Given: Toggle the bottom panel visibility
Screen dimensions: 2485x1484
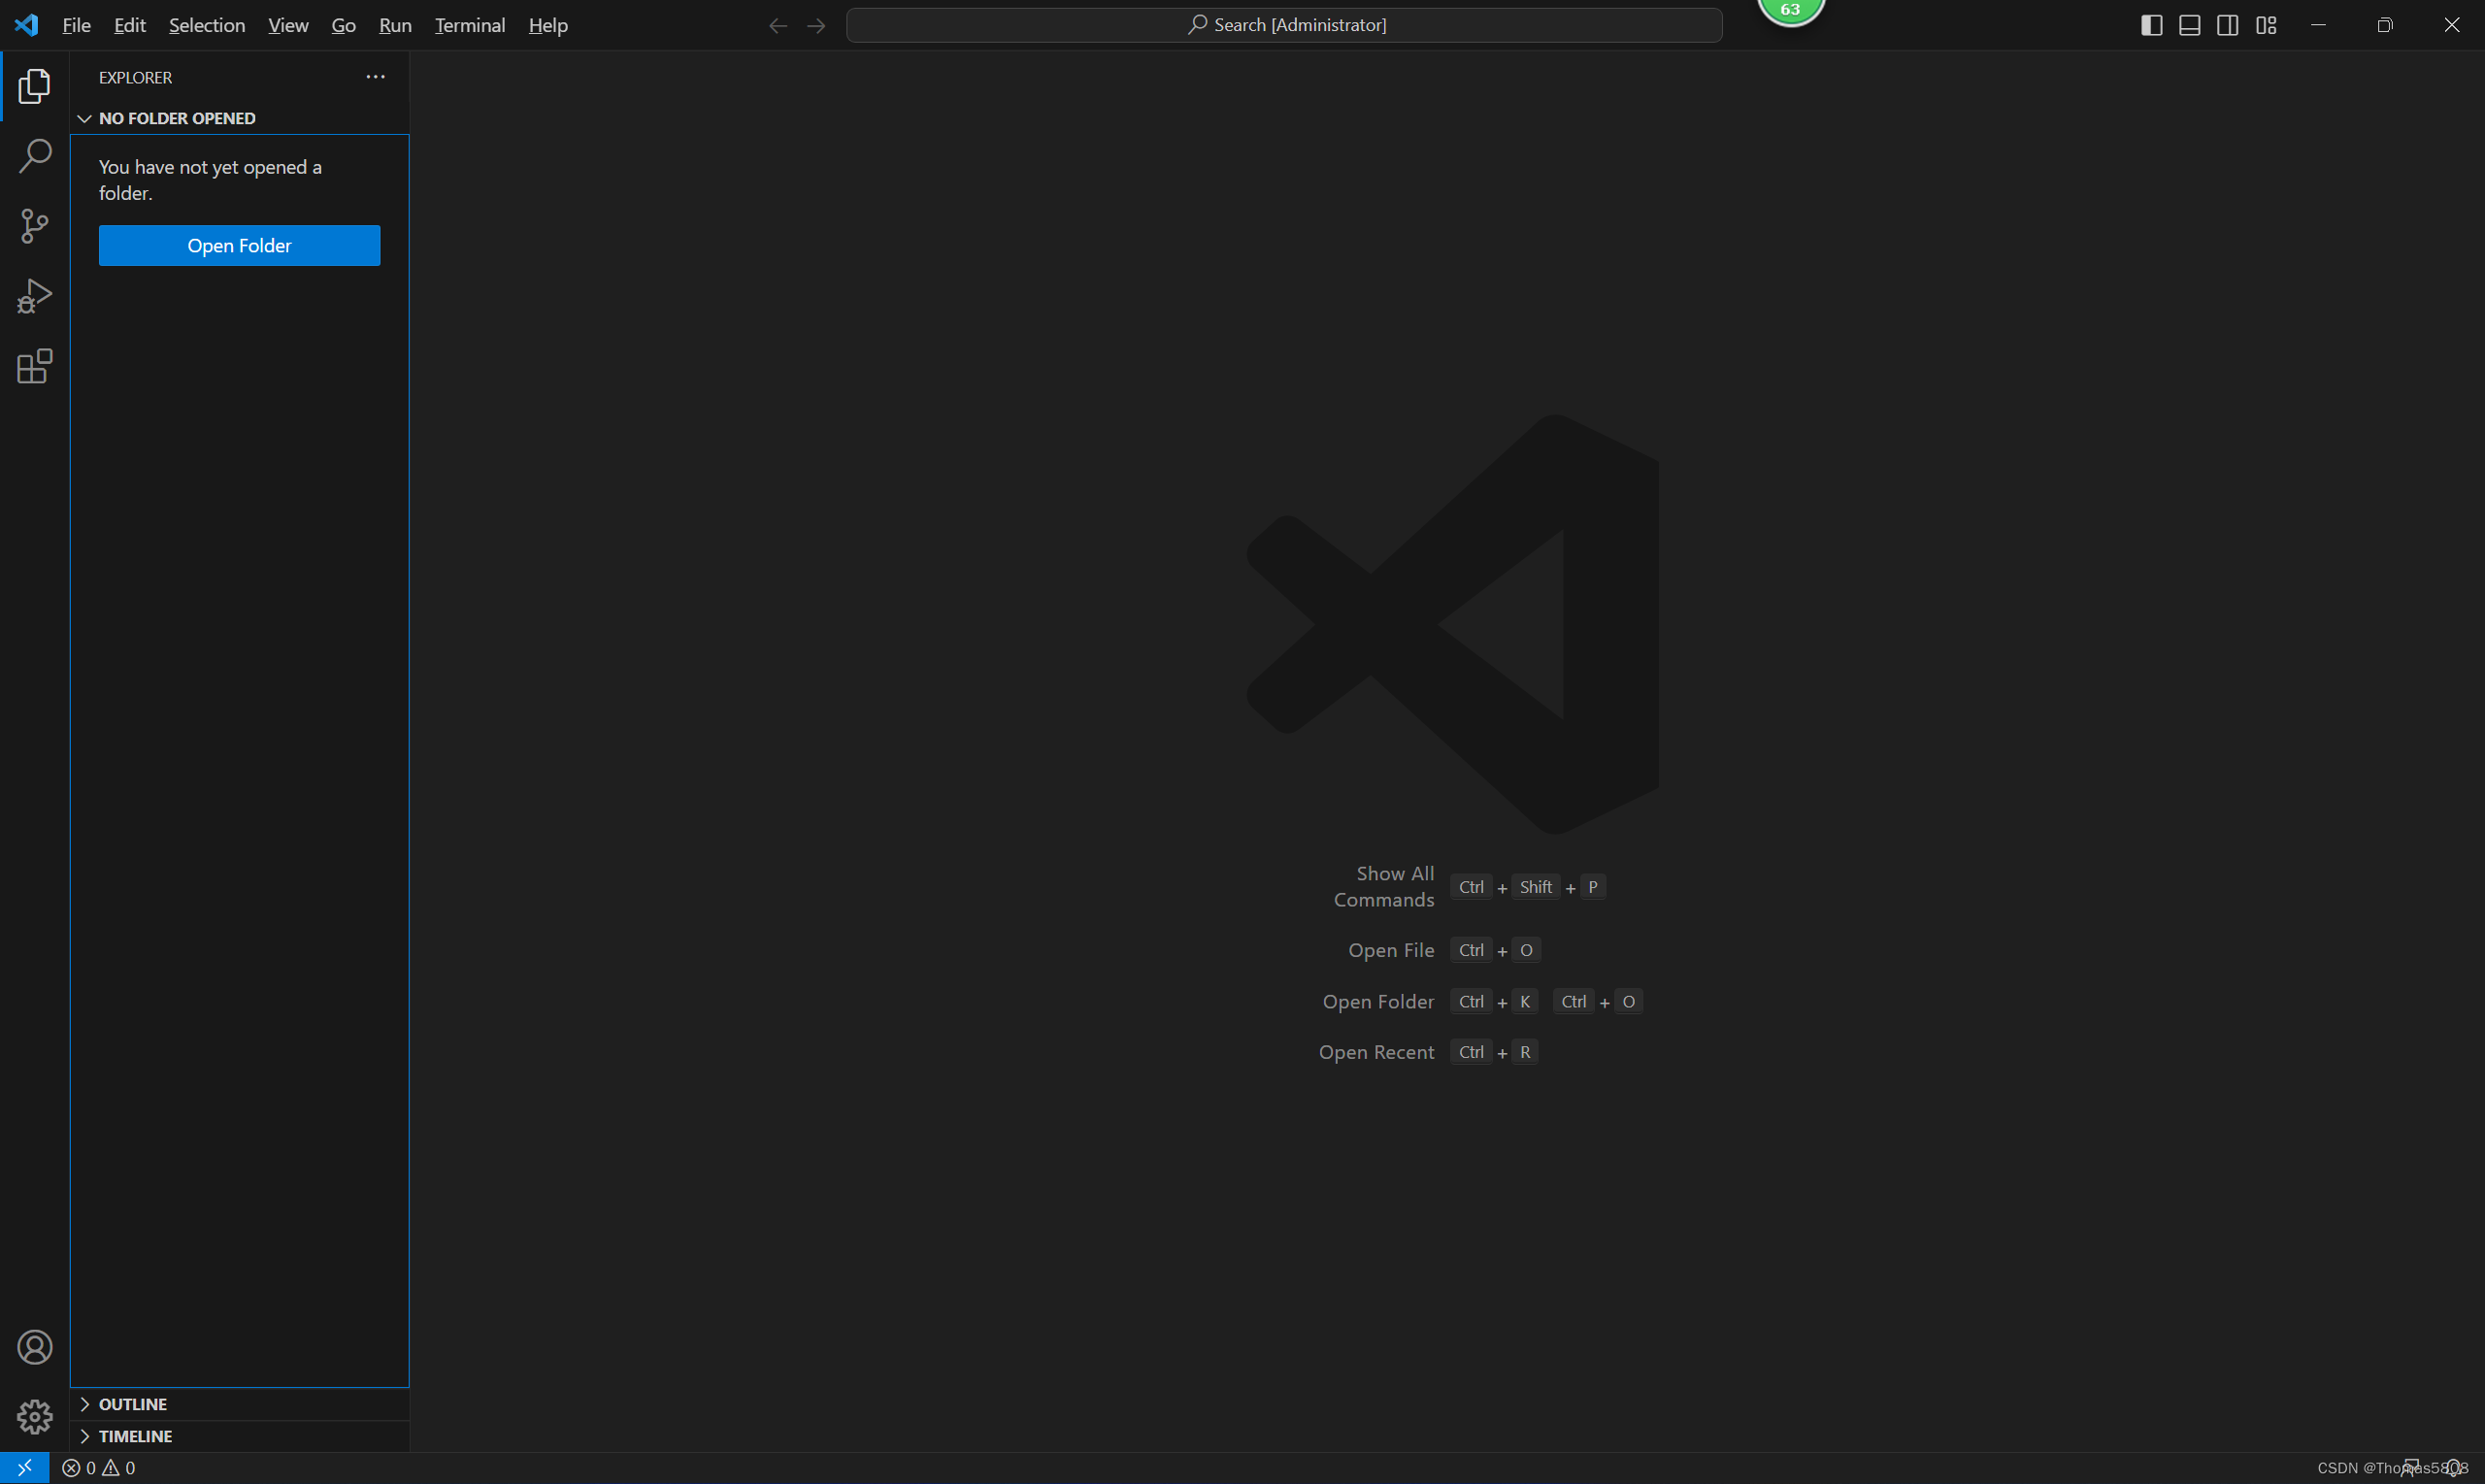Looking at the screenshot, I should click(x=2190, y=25).
